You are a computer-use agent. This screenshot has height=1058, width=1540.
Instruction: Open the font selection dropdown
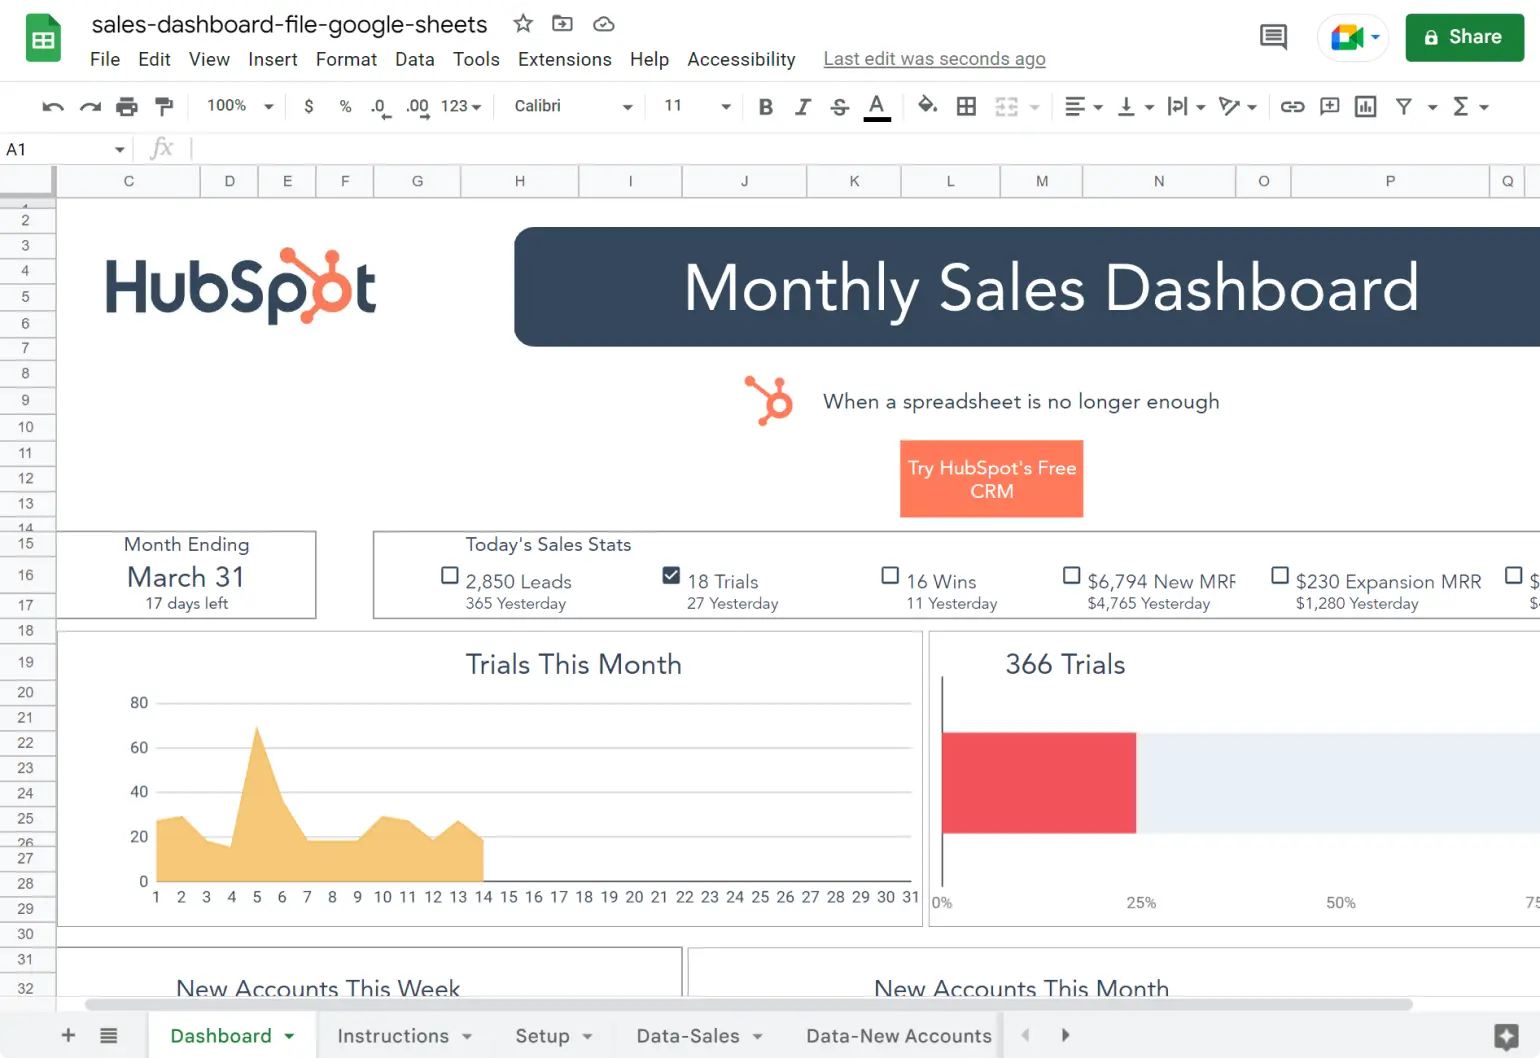click(570, 106)
